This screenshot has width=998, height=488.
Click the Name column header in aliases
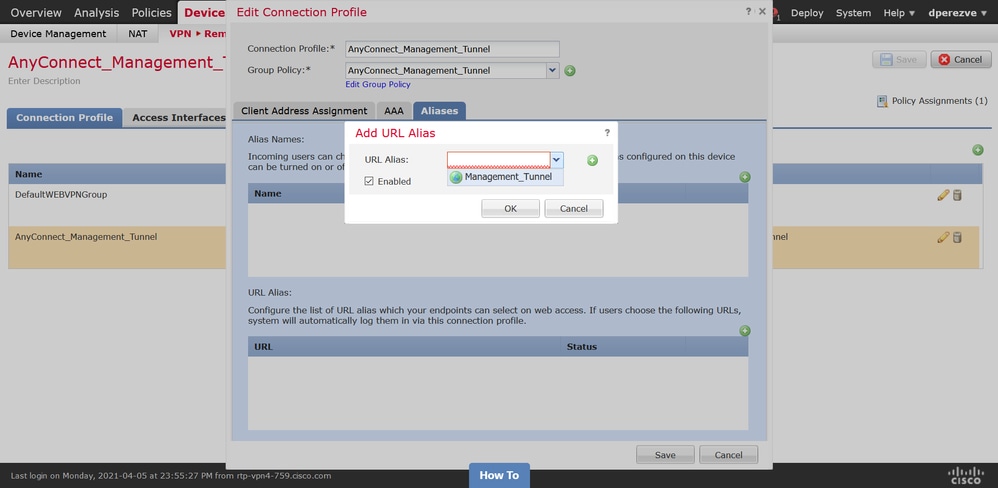pyautogui.click(x=267, y=193)
